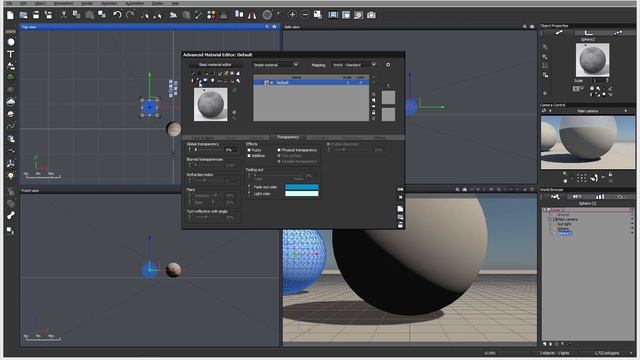Cancel the material editor with the X button
The image size is (640, 360).
pos(400,197)
